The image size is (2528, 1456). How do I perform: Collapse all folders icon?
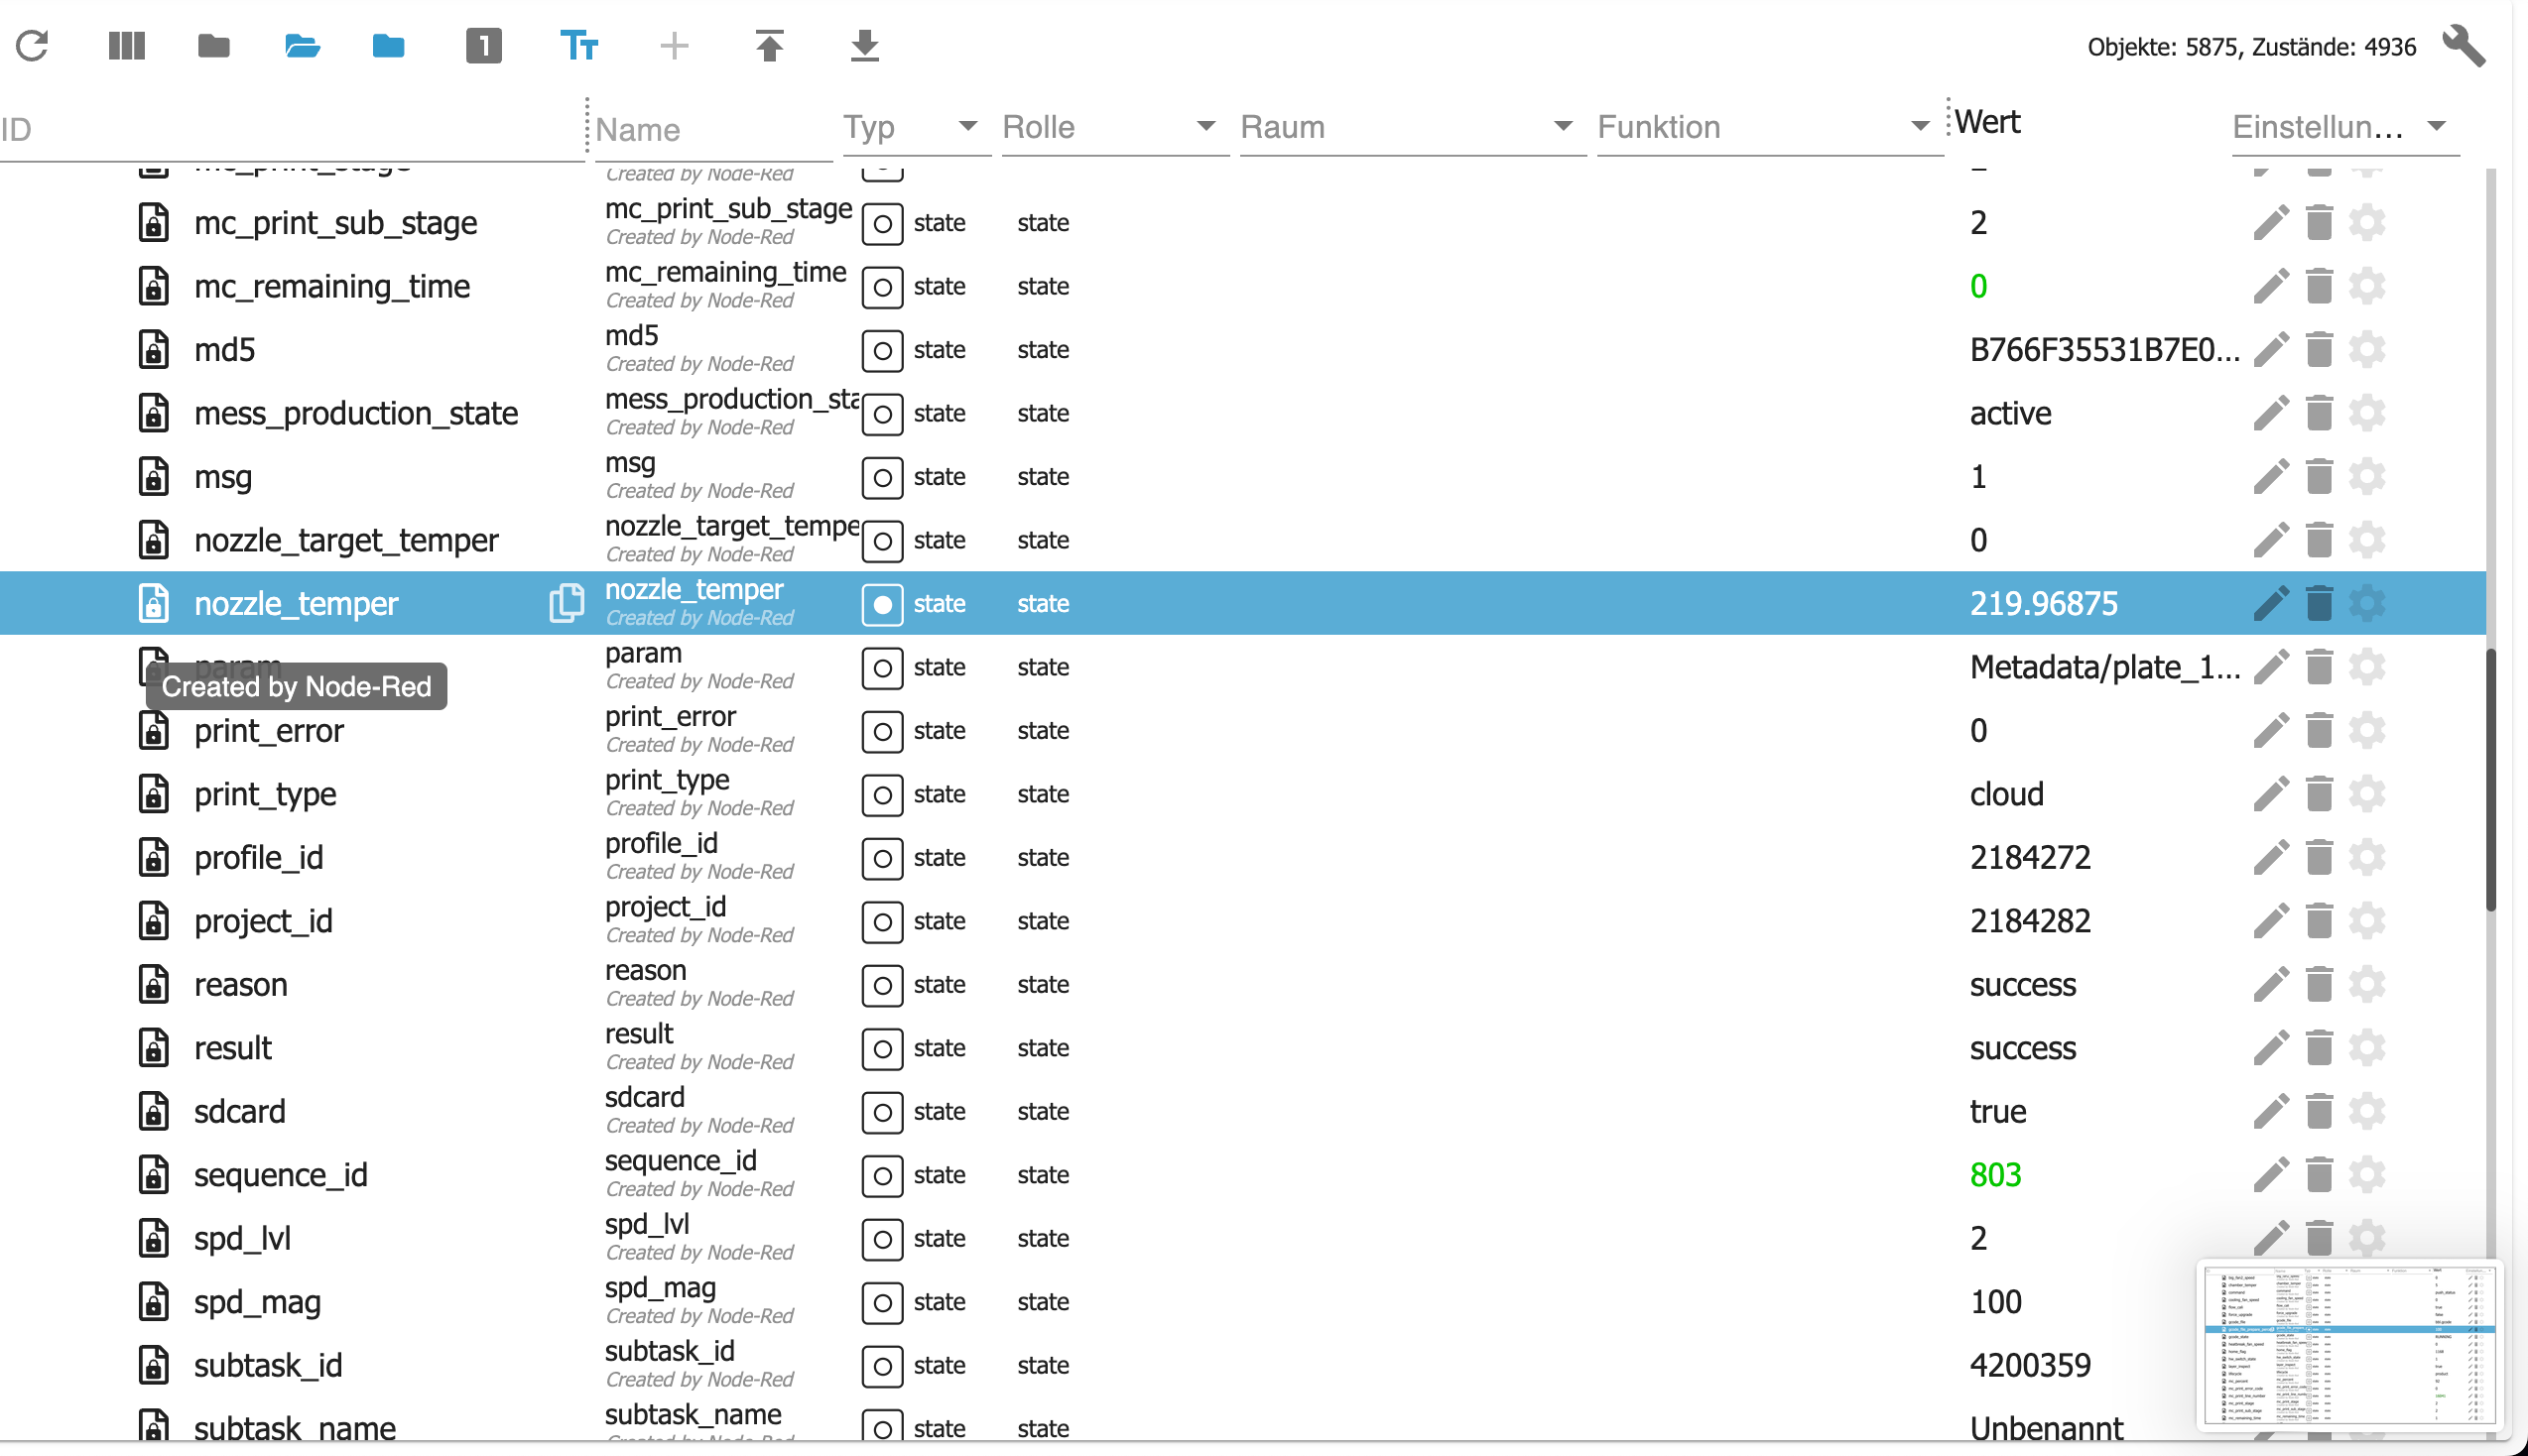coord(214,46)
